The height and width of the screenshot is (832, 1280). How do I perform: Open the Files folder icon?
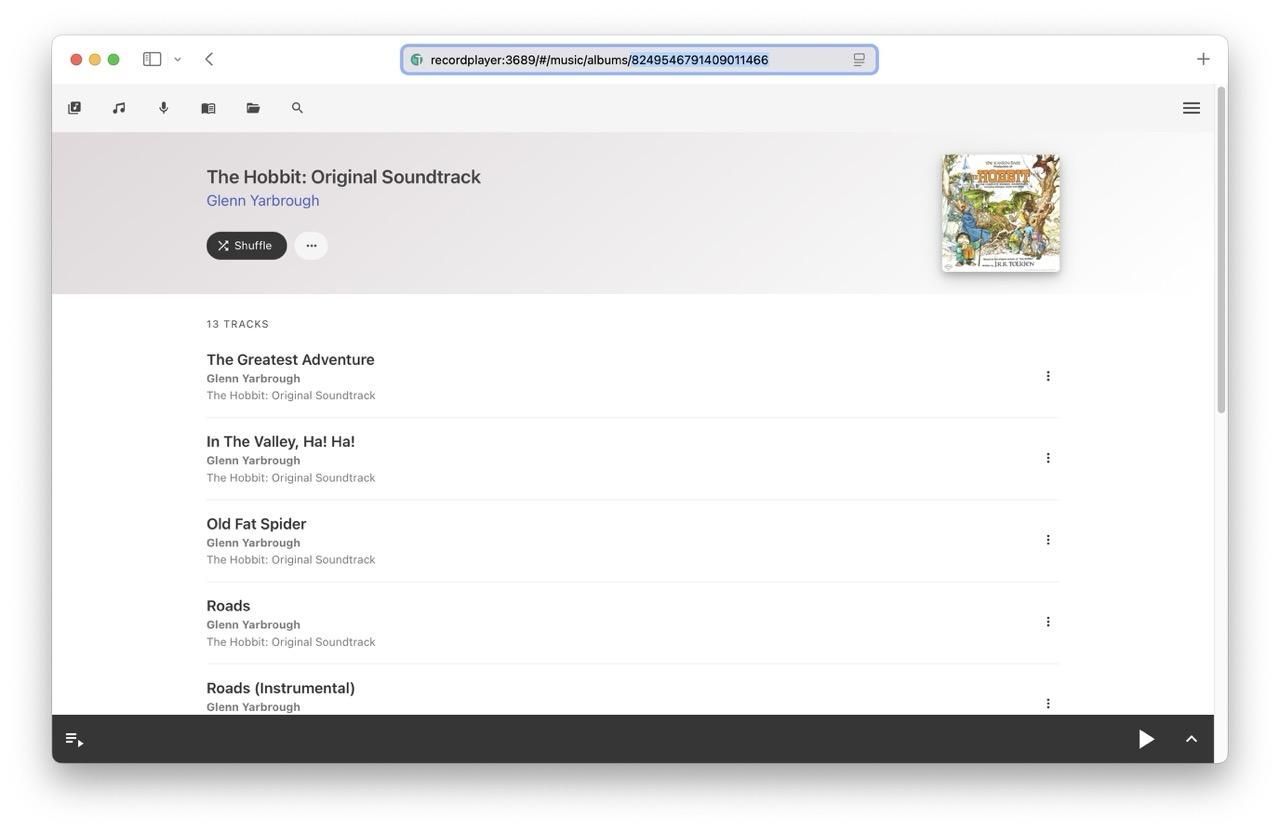coord(253,108)
